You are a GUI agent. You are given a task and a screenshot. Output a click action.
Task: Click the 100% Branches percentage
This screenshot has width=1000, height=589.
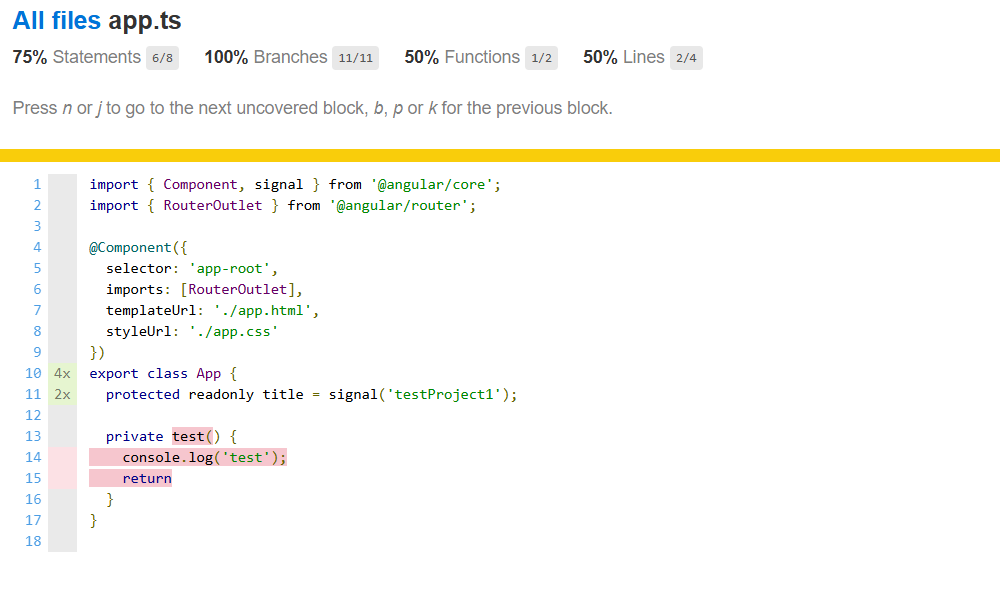(226, 57)
